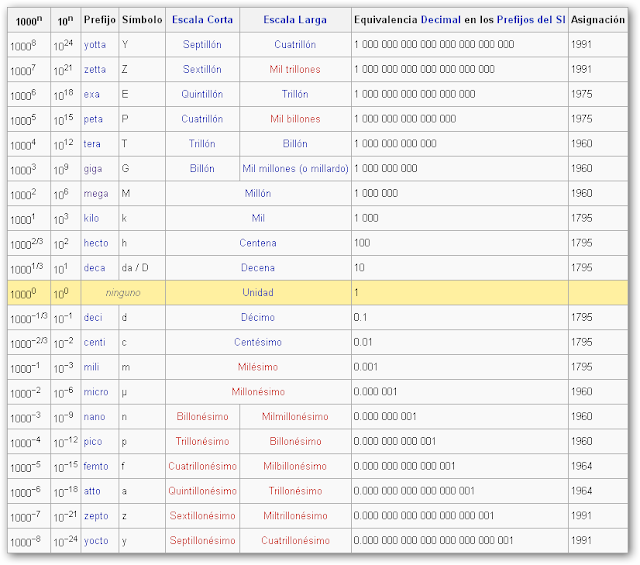Open the Decena link

tap(258, 268)
